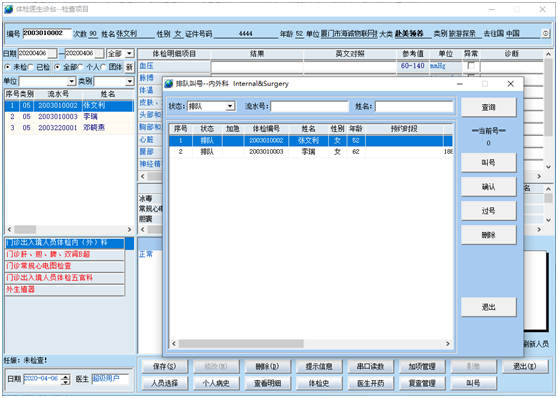The width and height of the screenshot is (558, 398).
Task: Click the 提示信息 button
Action: click(x=319, y=366)
